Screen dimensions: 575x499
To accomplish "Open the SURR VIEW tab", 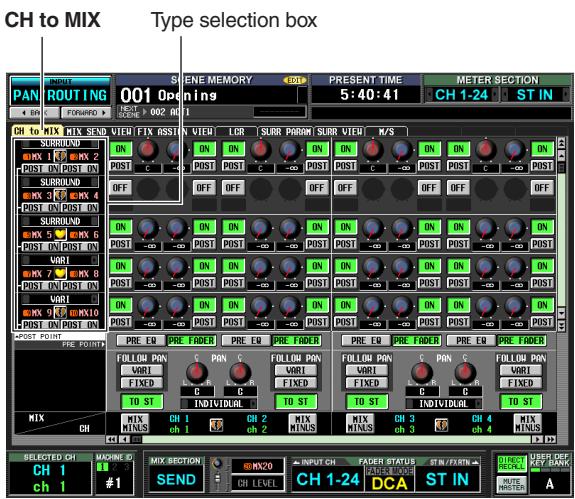I will pyautogui.click(x=340, y=132).
